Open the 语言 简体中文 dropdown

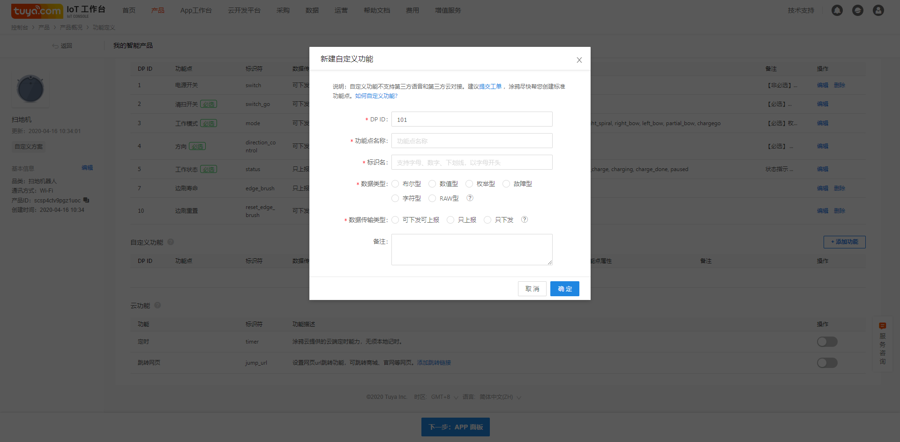(500, 397)
